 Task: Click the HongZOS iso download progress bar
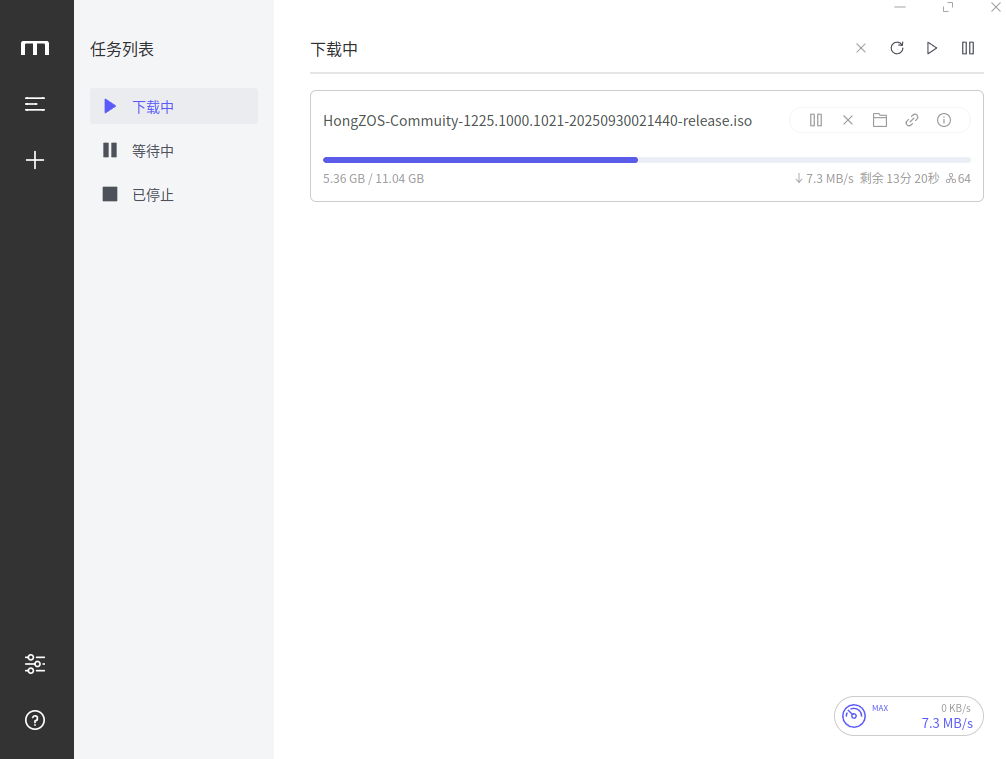(x=647, y=160)
